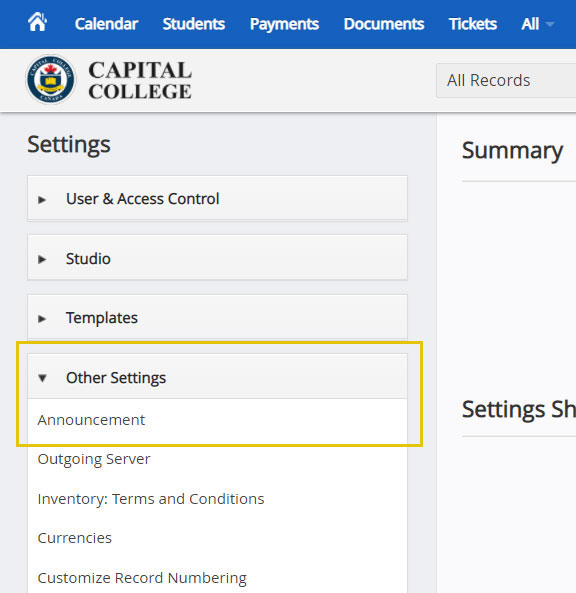576x593 pixels.
Task: Open the Documents menu item
Action: (384, 24)
